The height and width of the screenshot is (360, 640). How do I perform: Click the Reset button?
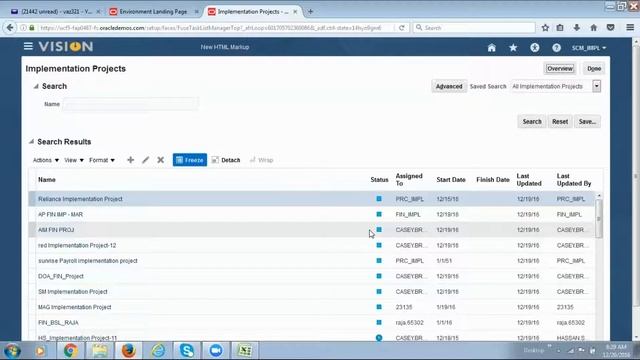pyautogui.click(x=560, y=122)
